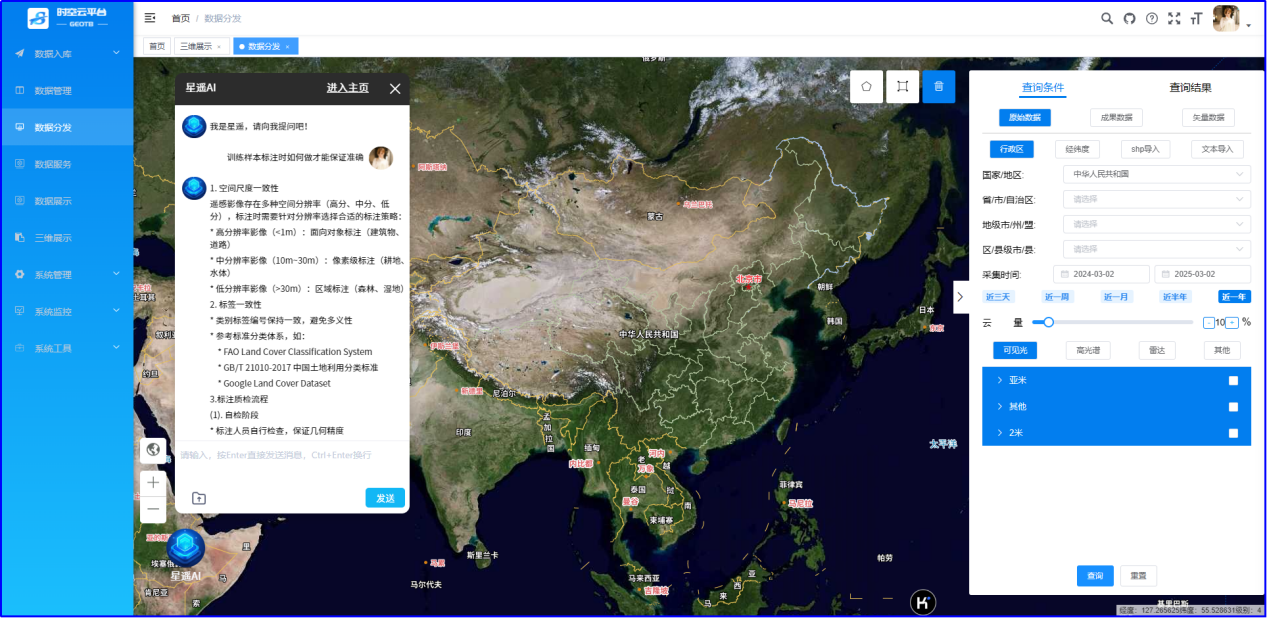The width and height of the screenshot is (1267, 618).
Task: Open the 省/市/自治区 dropdown
Action: [1156, 199]
